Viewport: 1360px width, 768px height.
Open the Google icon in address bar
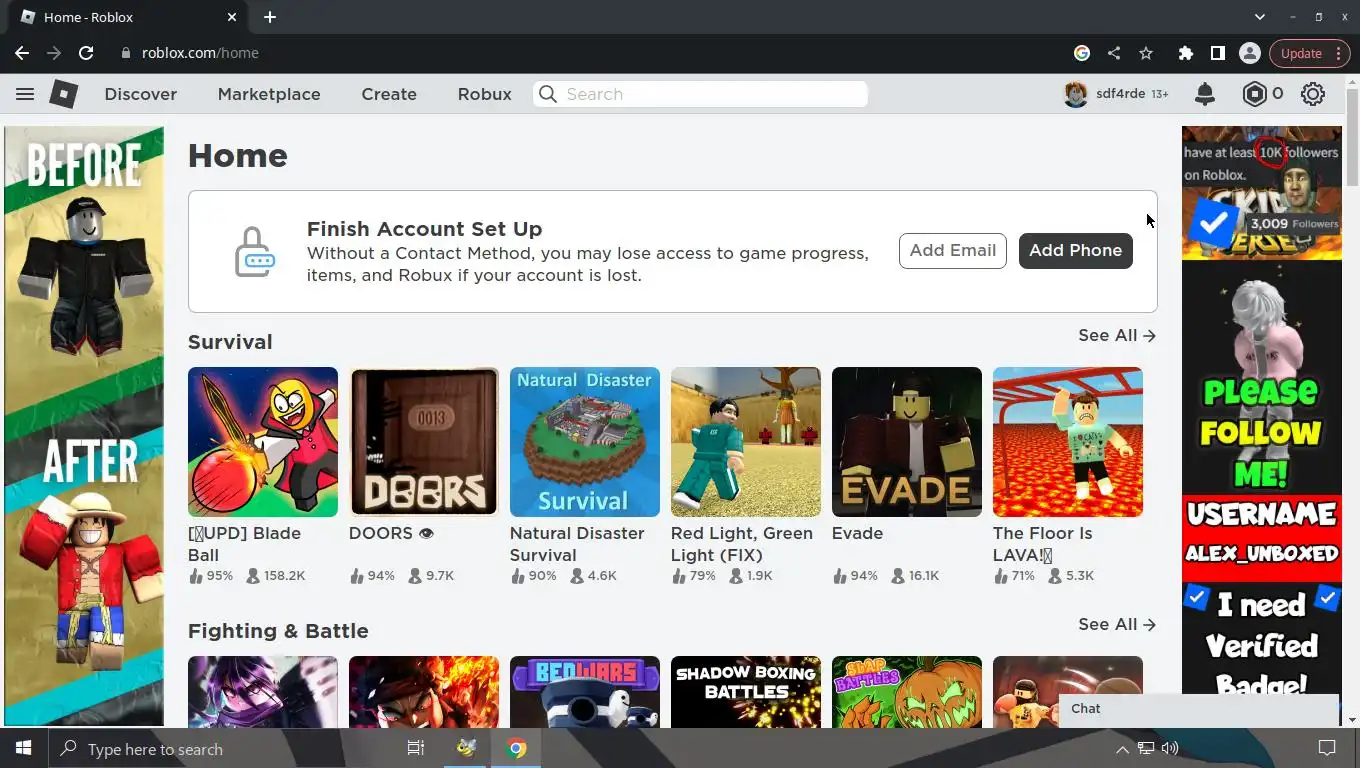point(1082,53)
